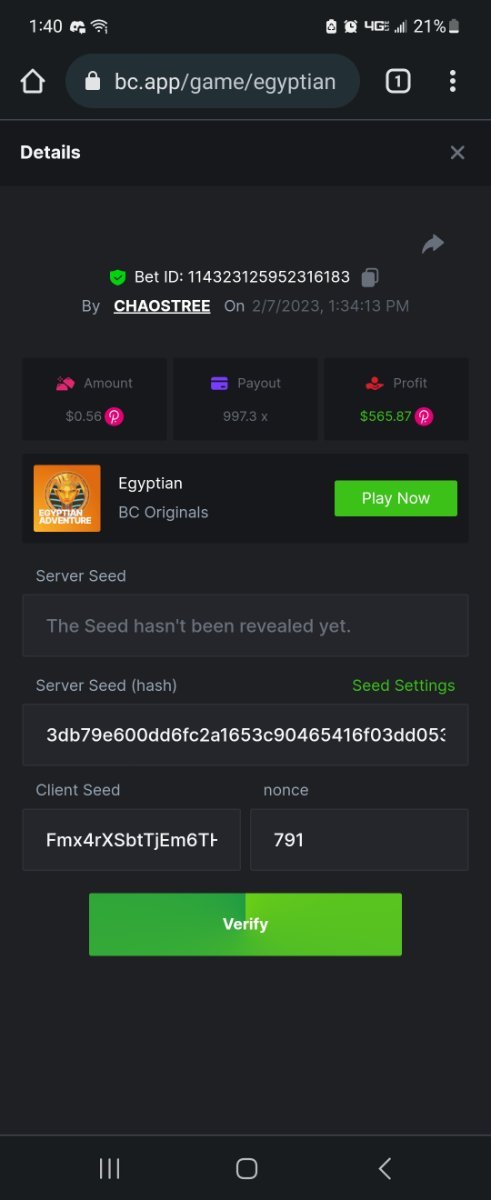Image resolution: width=491 pixels, height=1200 pixels.
Task: Tap the pink coin icon beside Amount
Action: (114, 416)
